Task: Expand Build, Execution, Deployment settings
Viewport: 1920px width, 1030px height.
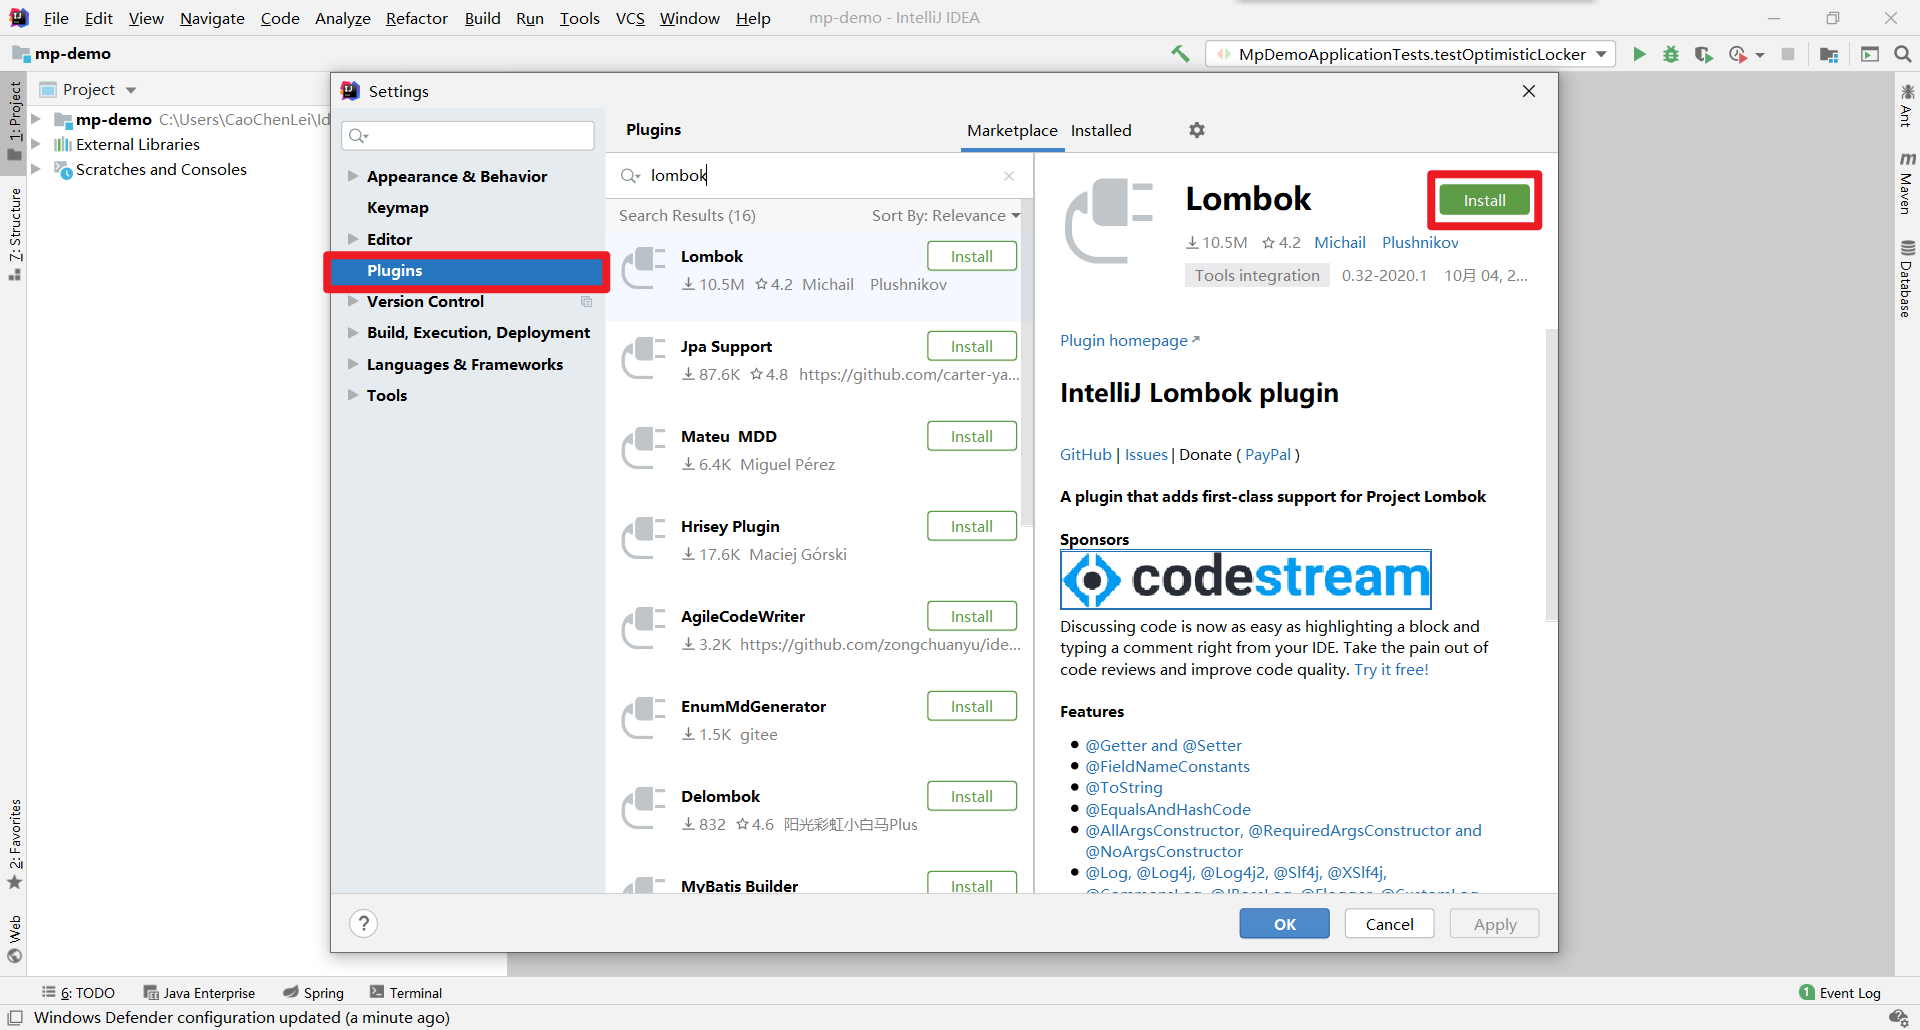Action: [x=352, y=332]
